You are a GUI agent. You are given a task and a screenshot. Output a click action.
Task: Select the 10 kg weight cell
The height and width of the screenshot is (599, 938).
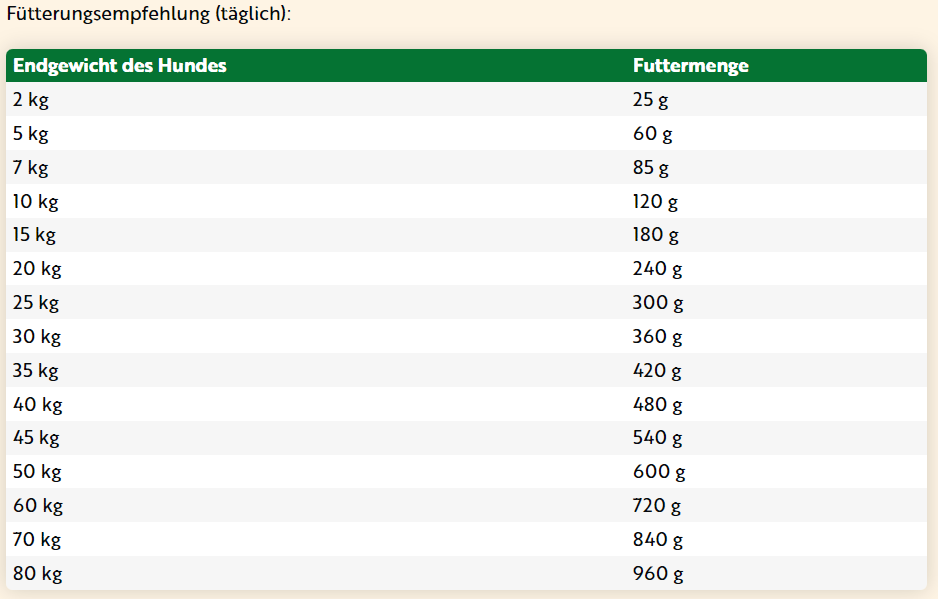point(36,201)
